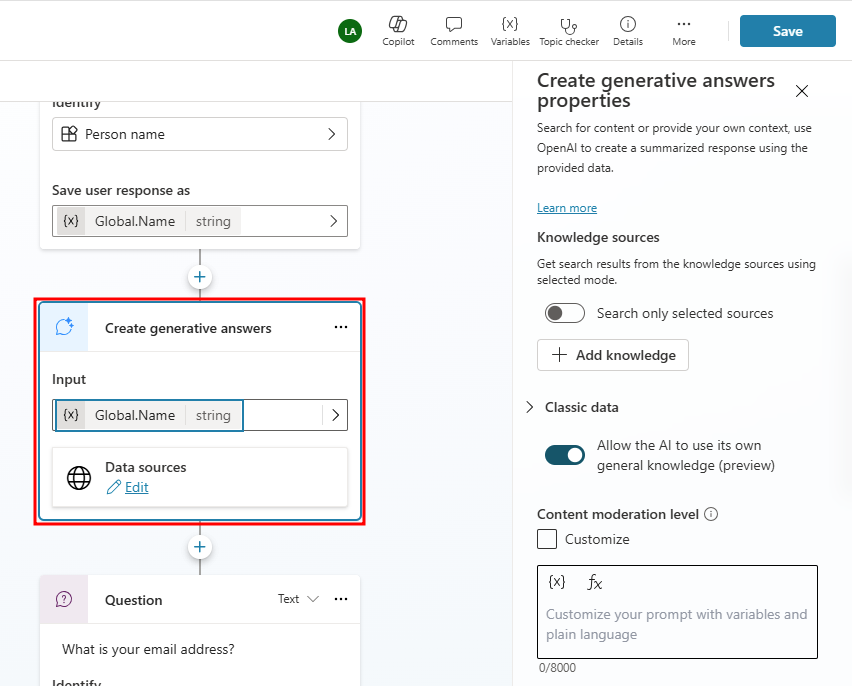Open the Variables panel
This screenshot has width=852, height=686.
(x=510, y=31)
